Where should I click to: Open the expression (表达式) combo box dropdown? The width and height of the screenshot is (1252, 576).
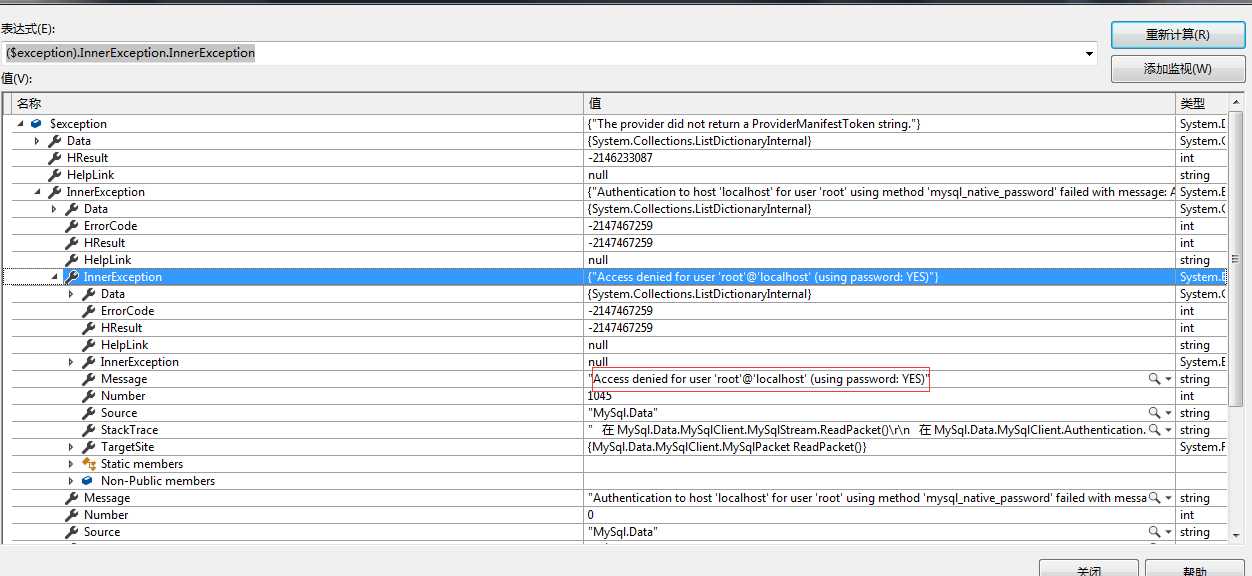pos(1090,53)
